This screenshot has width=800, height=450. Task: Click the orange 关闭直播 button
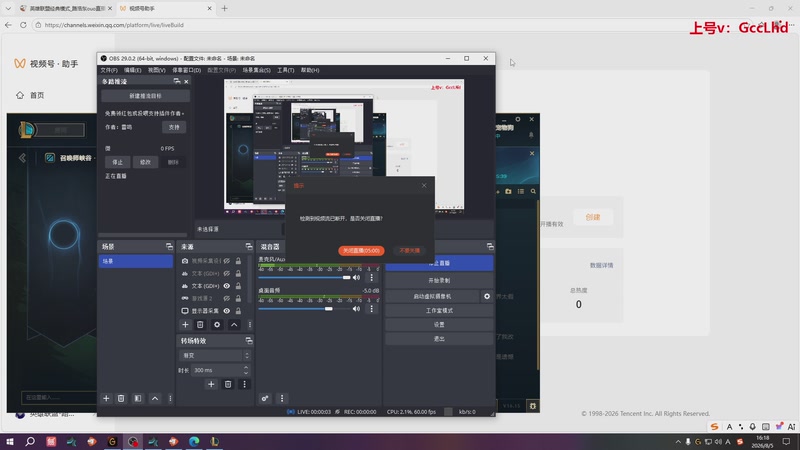coord(361,251)
